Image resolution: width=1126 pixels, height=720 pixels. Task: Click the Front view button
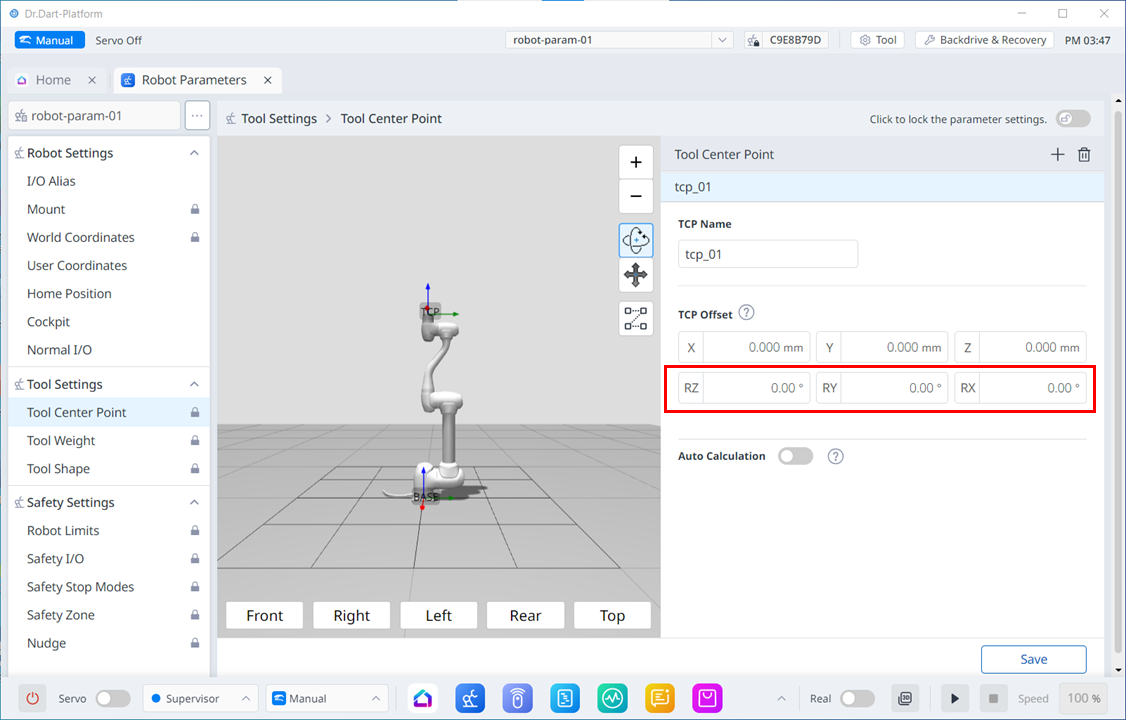point(265,616)
